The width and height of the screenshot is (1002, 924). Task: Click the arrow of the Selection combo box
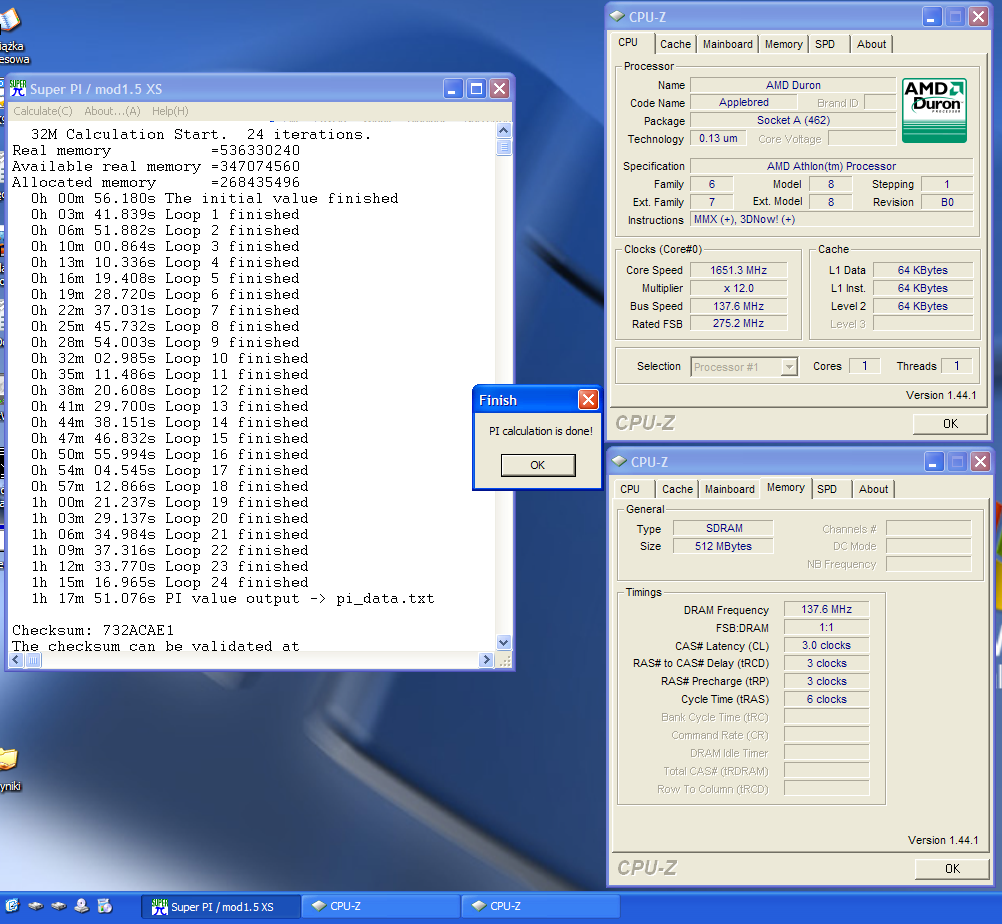(790, 367)
